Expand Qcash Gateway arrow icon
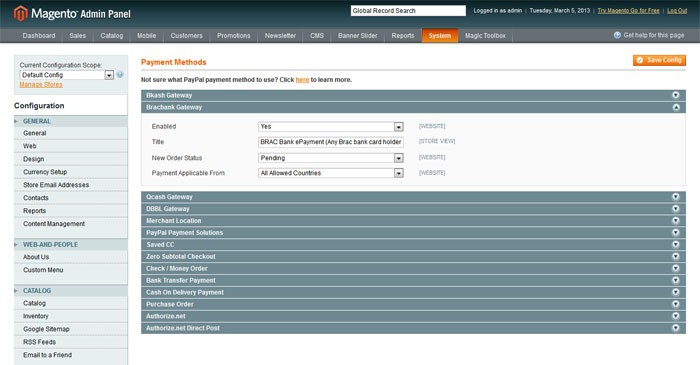This screenshot has height=365, width=700. click(675, 197)
